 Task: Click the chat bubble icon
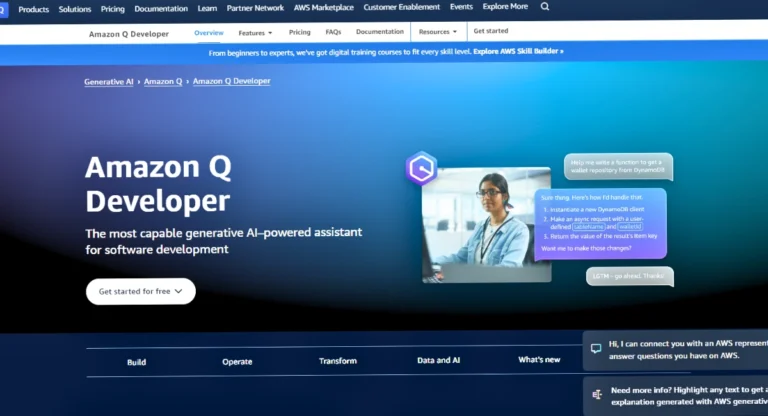click(x=596, y=349)
